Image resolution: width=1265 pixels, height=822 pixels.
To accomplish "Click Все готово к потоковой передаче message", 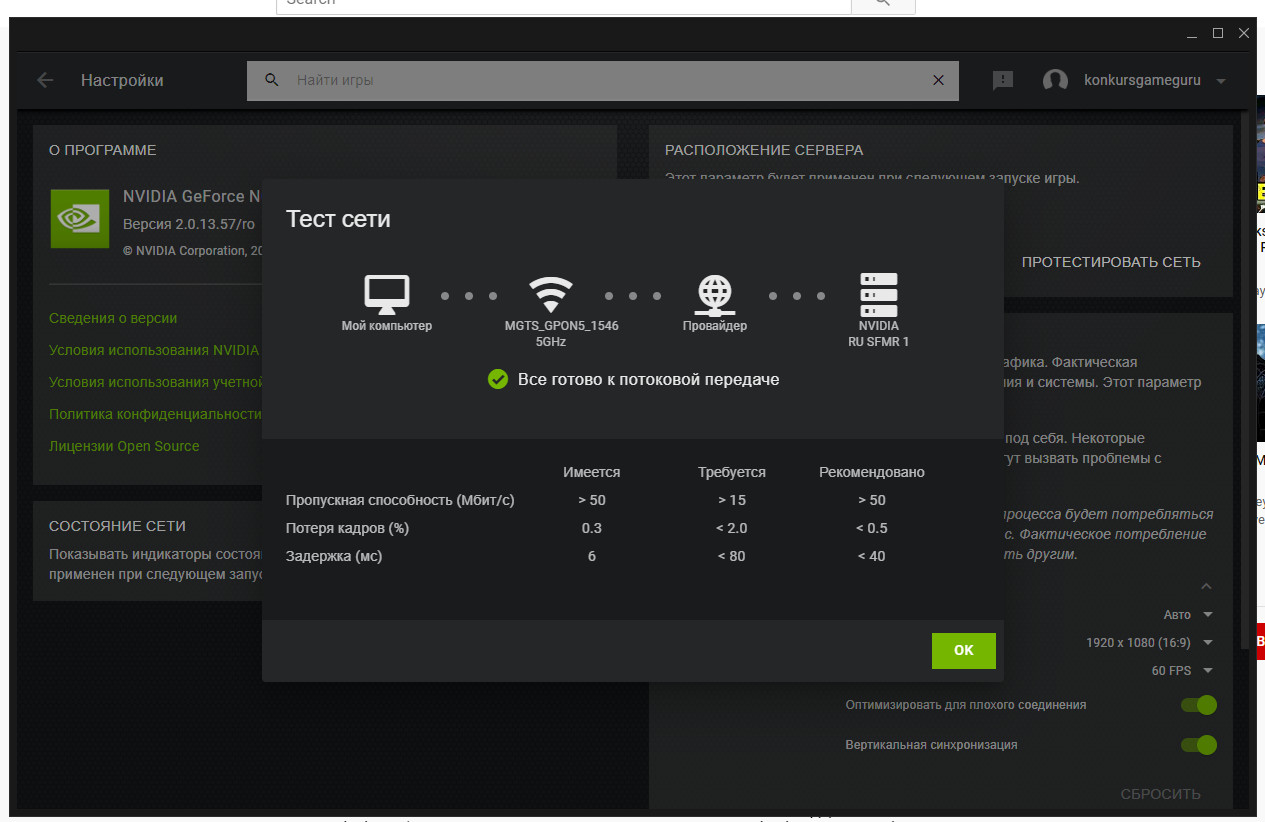I will [648, 379].
